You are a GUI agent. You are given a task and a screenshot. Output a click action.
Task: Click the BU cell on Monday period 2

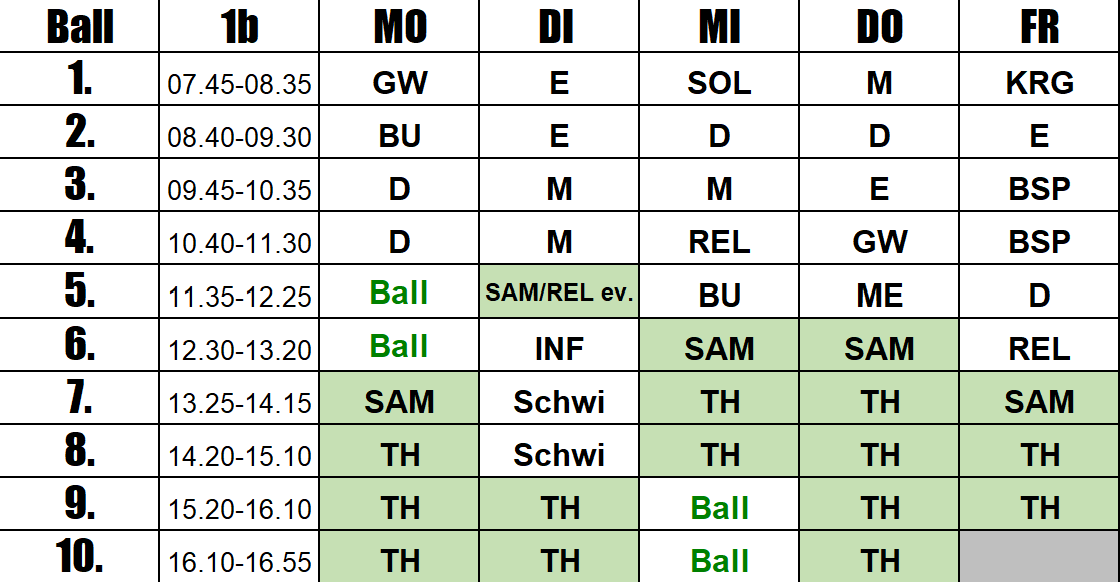[x=399, y=132]
